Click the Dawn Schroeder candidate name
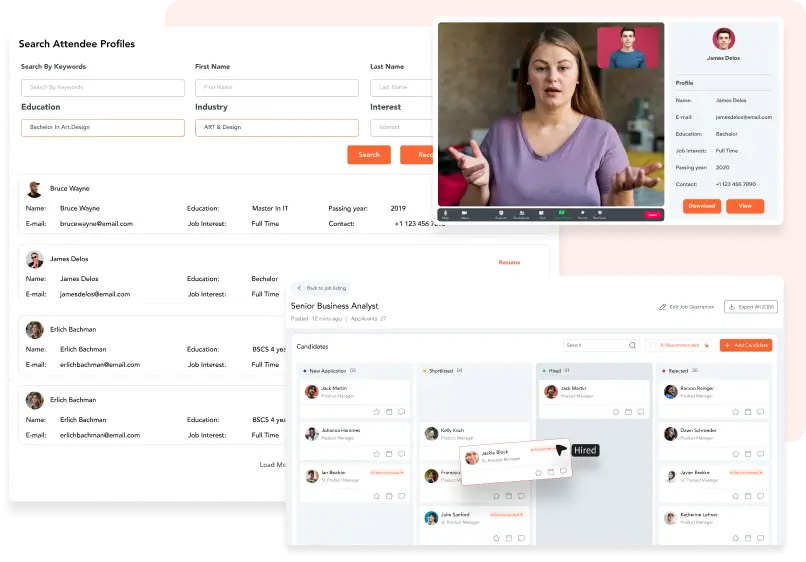Screen dimensions: 806x562 coord(698,430)
